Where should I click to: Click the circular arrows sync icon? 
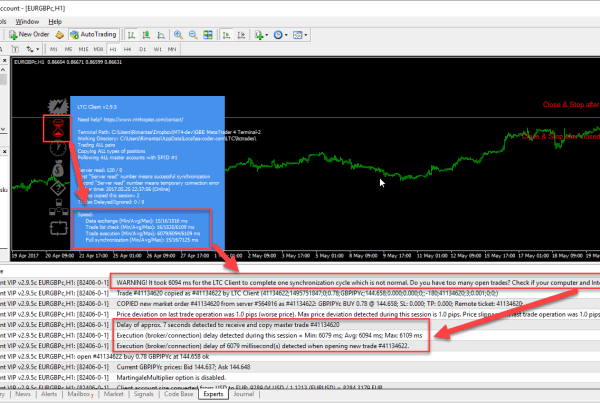[59, 228]
